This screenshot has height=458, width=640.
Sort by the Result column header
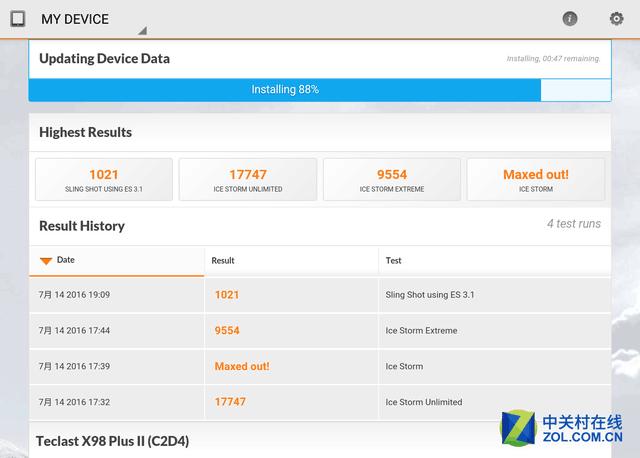tap(291, 260)
